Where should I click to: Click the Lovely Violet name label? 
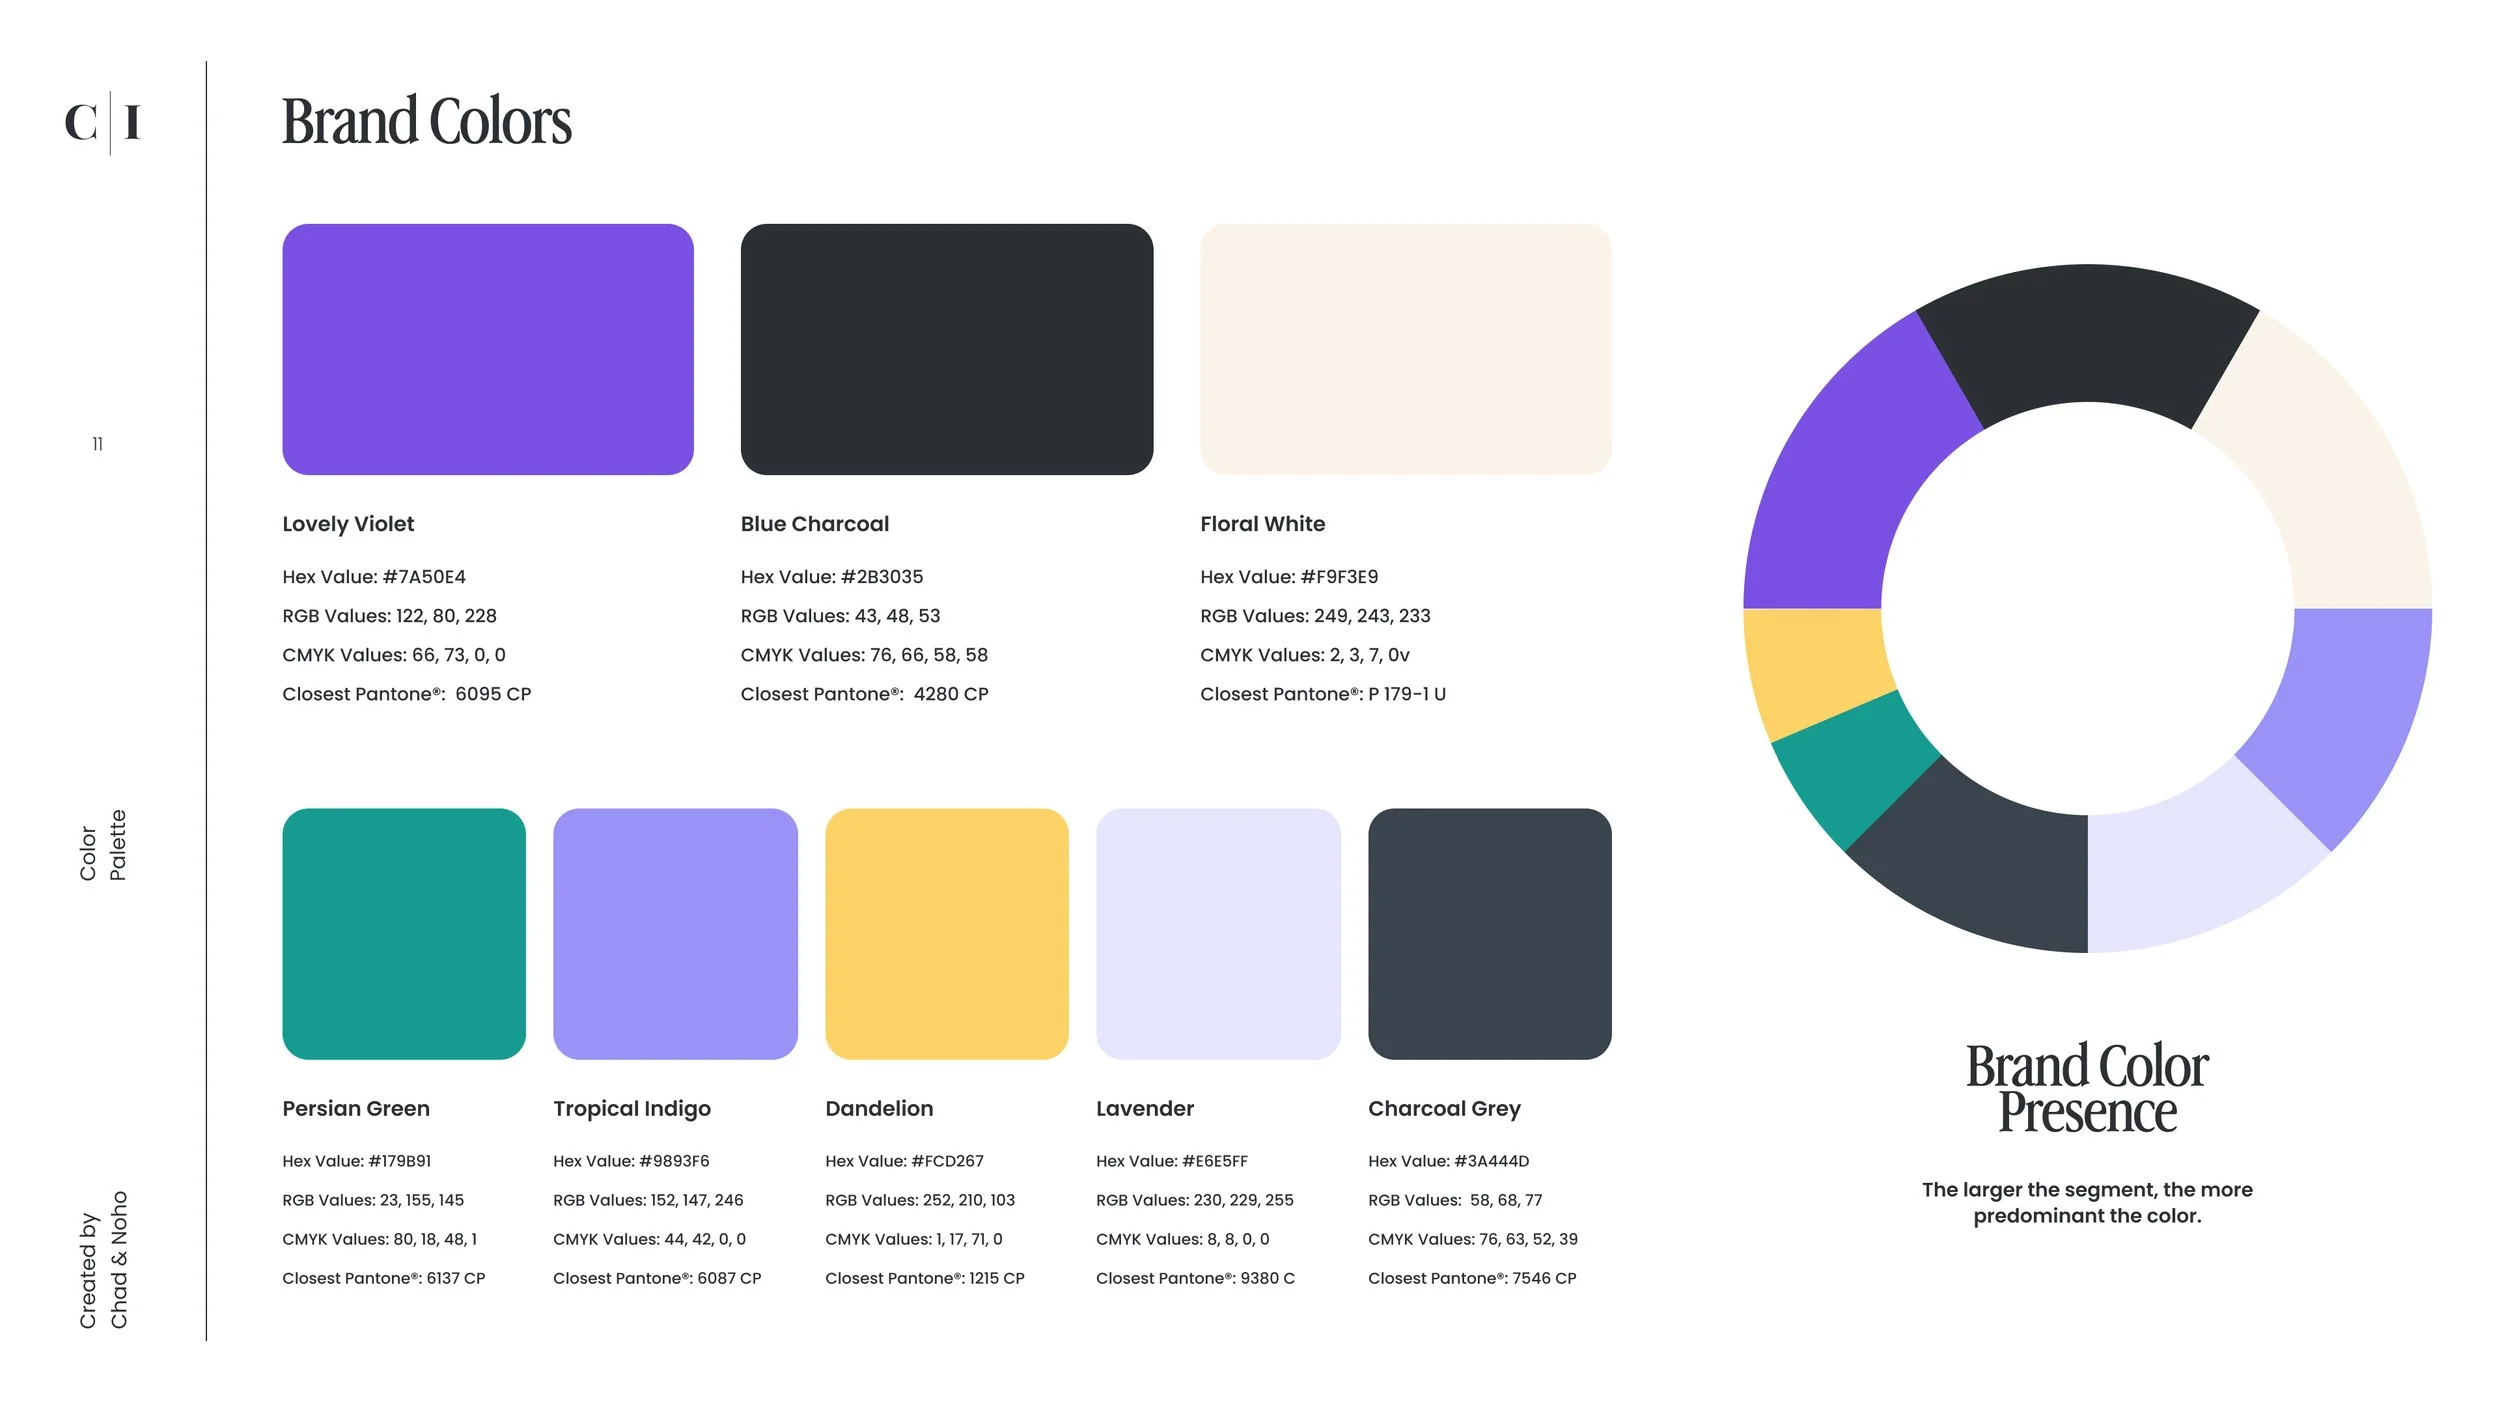coord(348,524)
